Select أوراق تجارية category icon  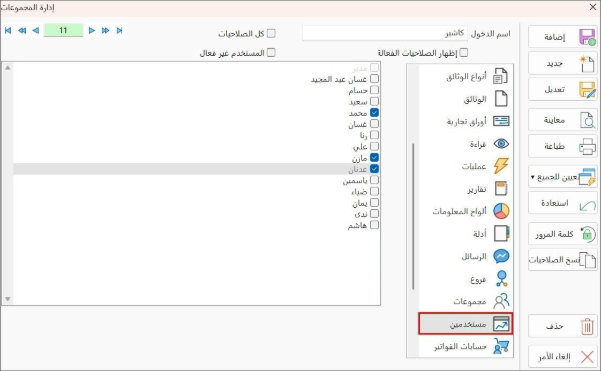click(x=501, y=121)
